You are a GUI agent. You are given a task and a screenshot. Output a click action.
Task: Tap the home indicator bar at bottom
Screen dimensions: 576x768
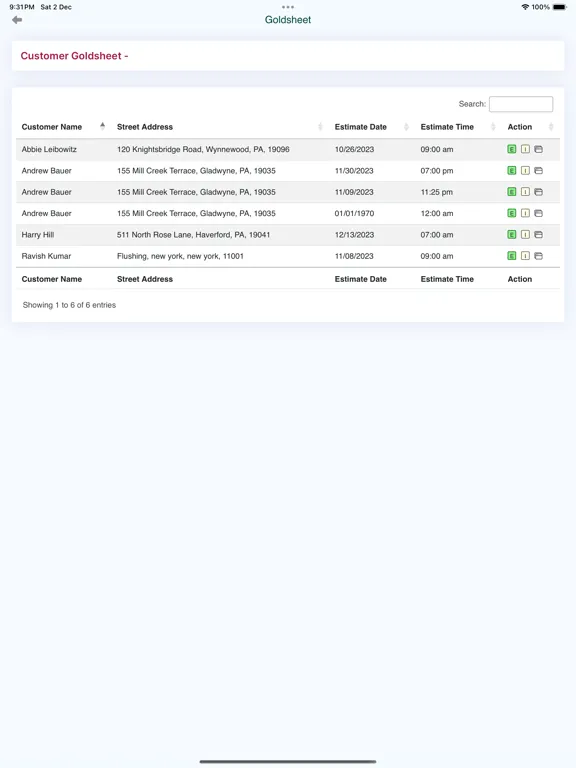[288, 762]
